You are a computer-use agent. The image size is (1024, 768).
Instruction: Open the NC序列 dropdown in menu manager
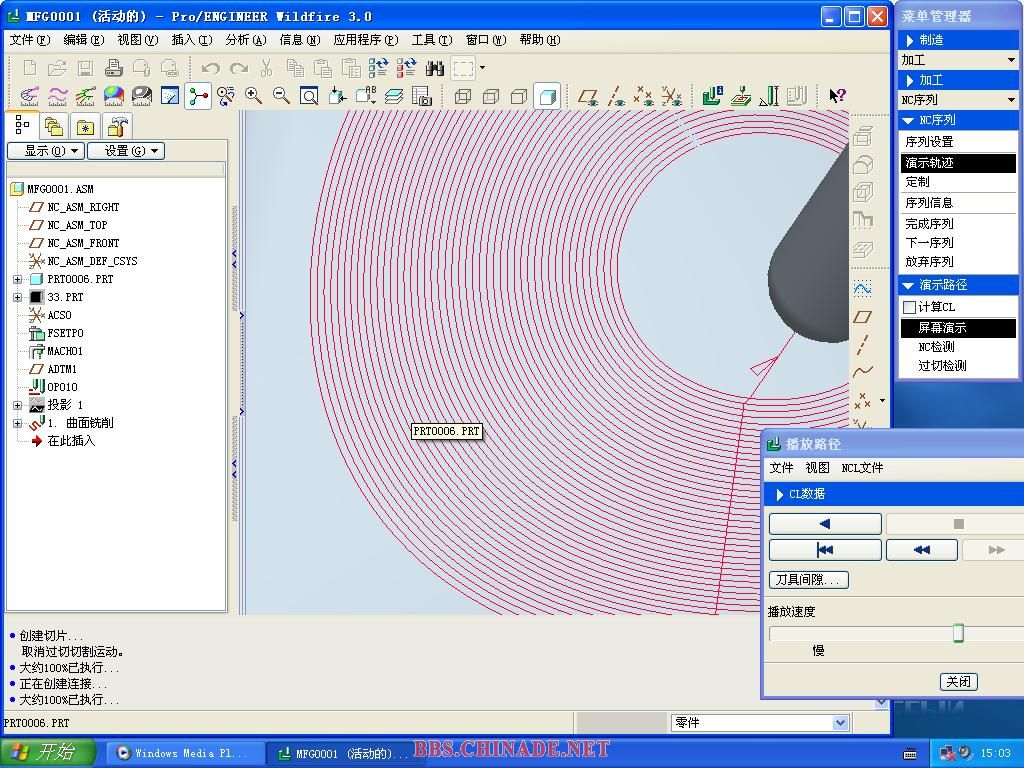(958, 100)
